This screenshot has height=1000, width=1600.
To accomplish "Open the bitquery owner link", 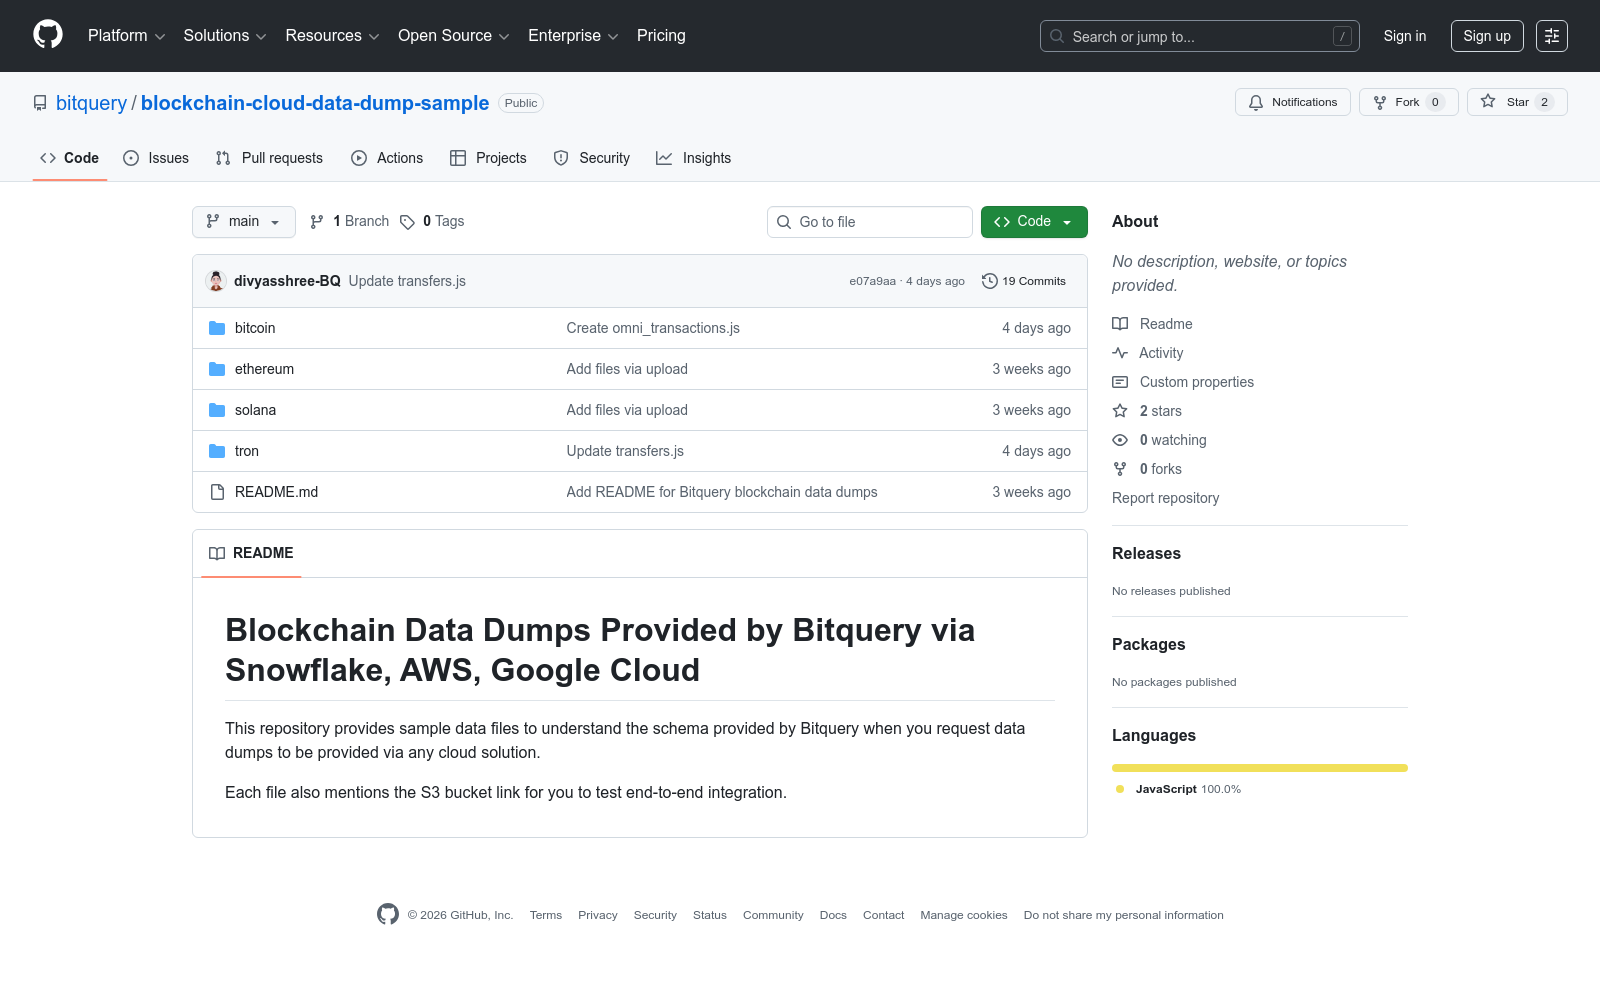I will 91,103.
